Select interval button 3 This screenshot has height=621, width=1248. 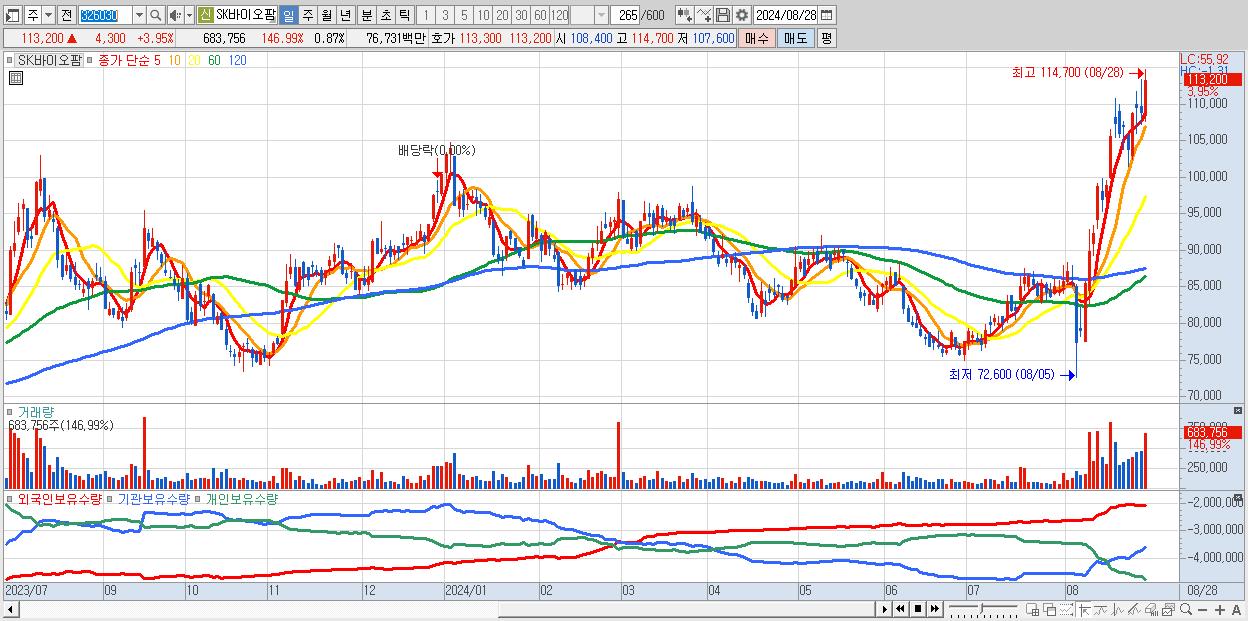(x=445, y=15)
